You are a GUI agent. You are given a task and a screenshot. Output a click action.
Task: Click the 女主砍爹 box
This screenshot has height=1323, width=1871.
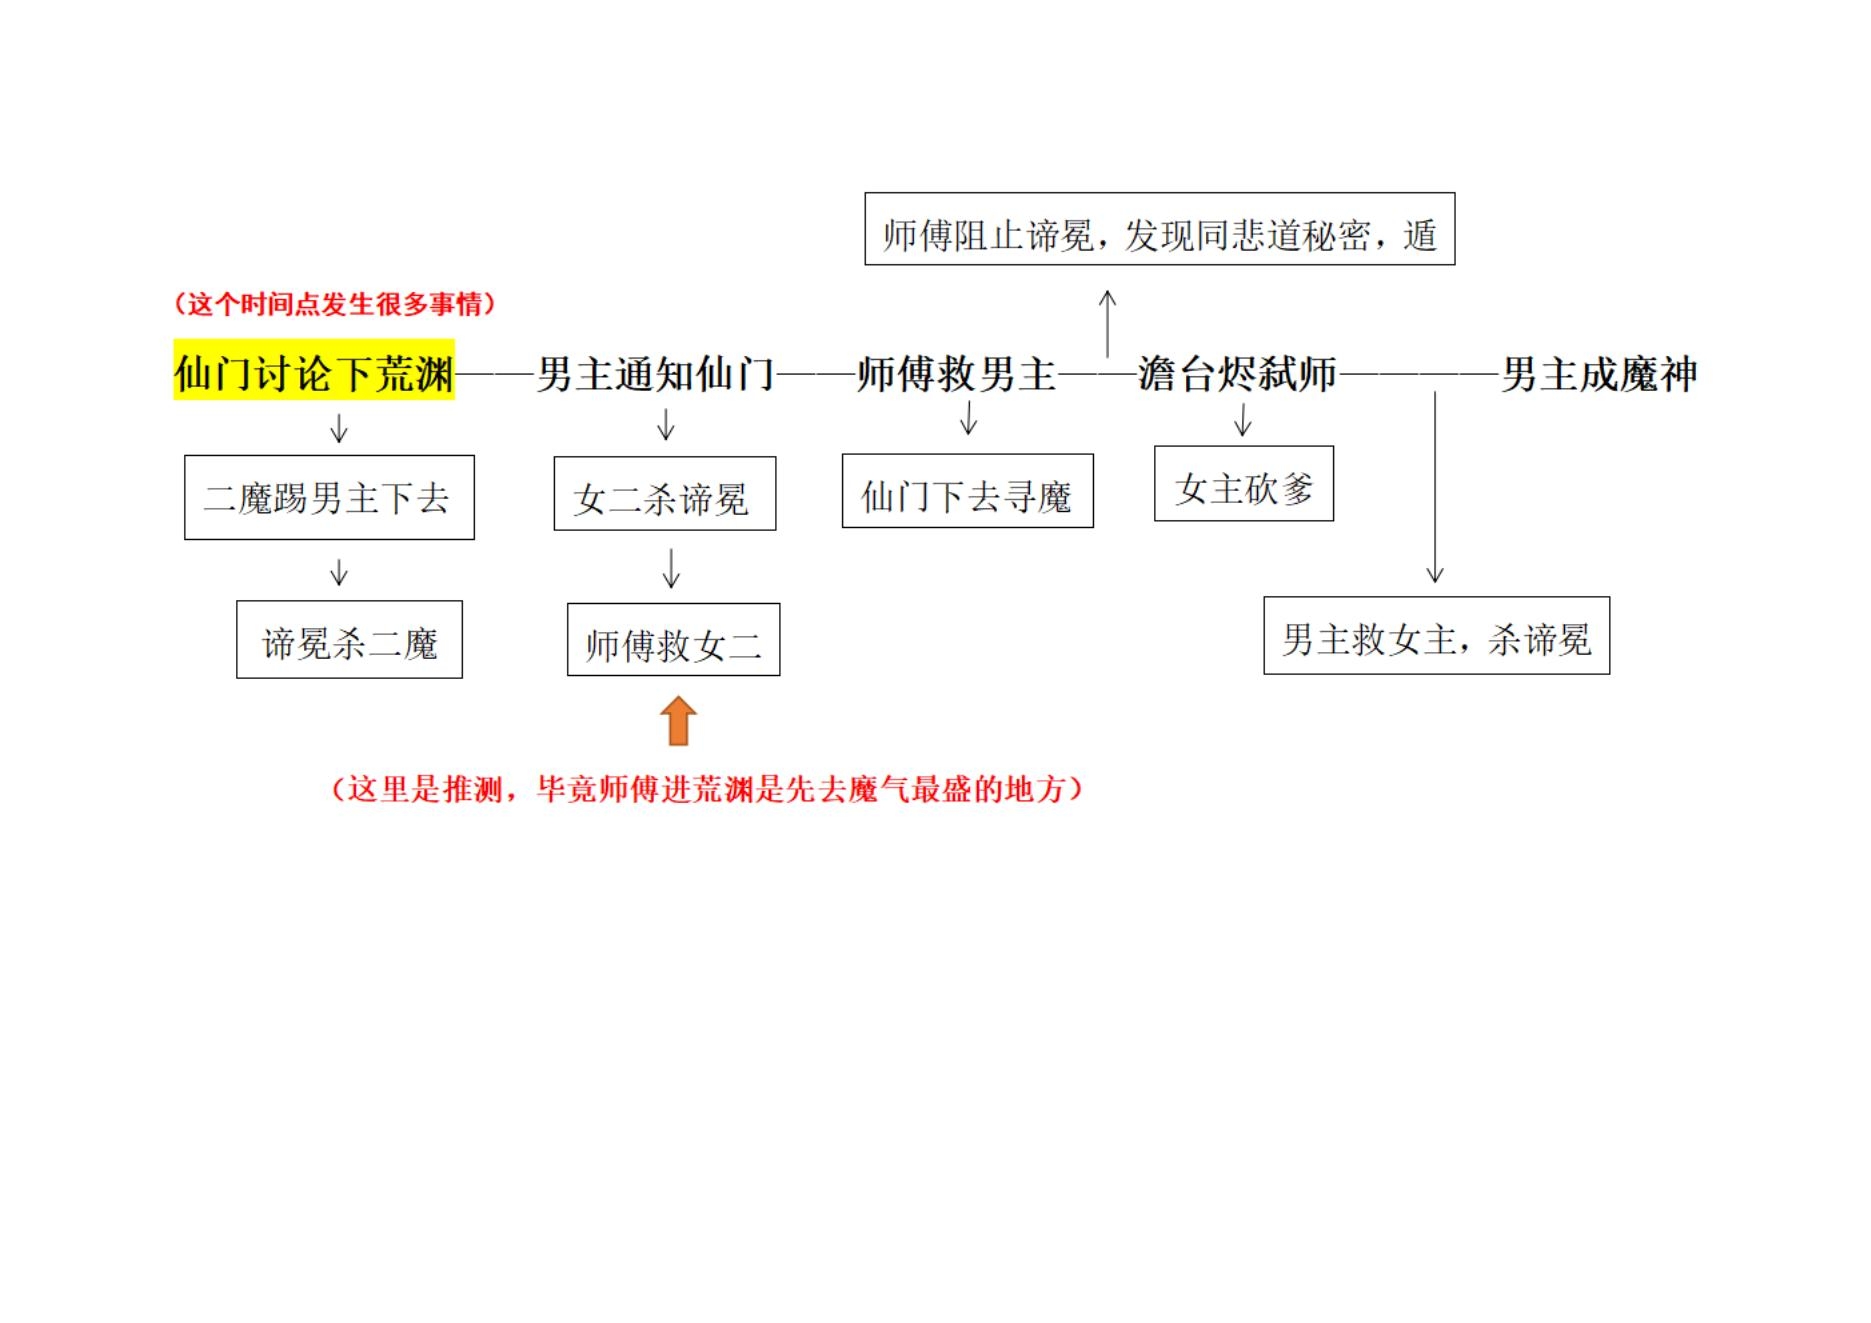(1245, 487)
